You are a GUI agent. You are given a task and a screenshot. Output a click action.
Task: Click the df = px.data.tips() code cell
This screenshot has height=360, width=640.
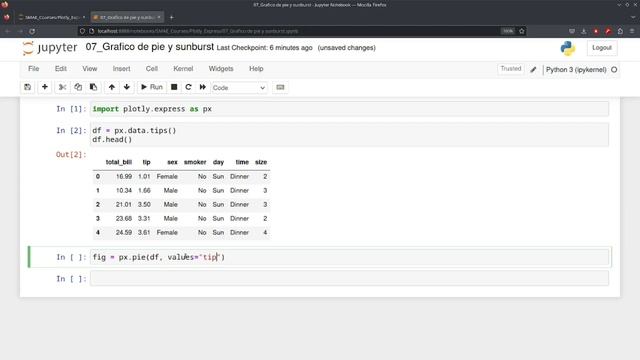tap(349, 135)
